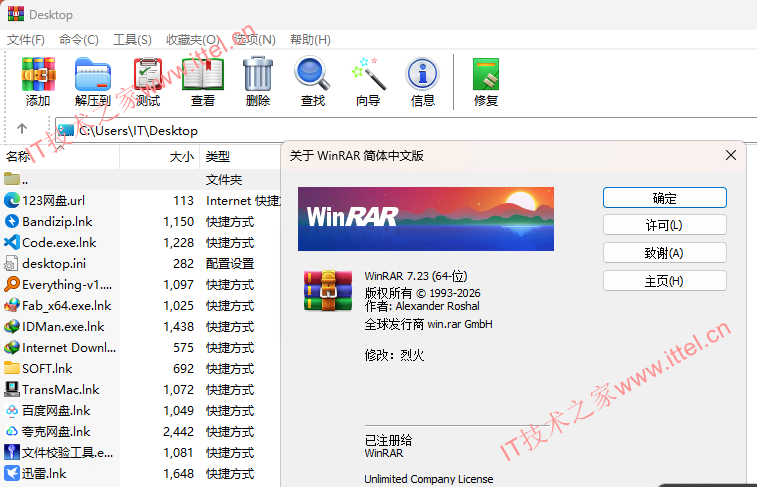
Task: Select the 123网盘.url file icon
Action: [x=12, y=200]
